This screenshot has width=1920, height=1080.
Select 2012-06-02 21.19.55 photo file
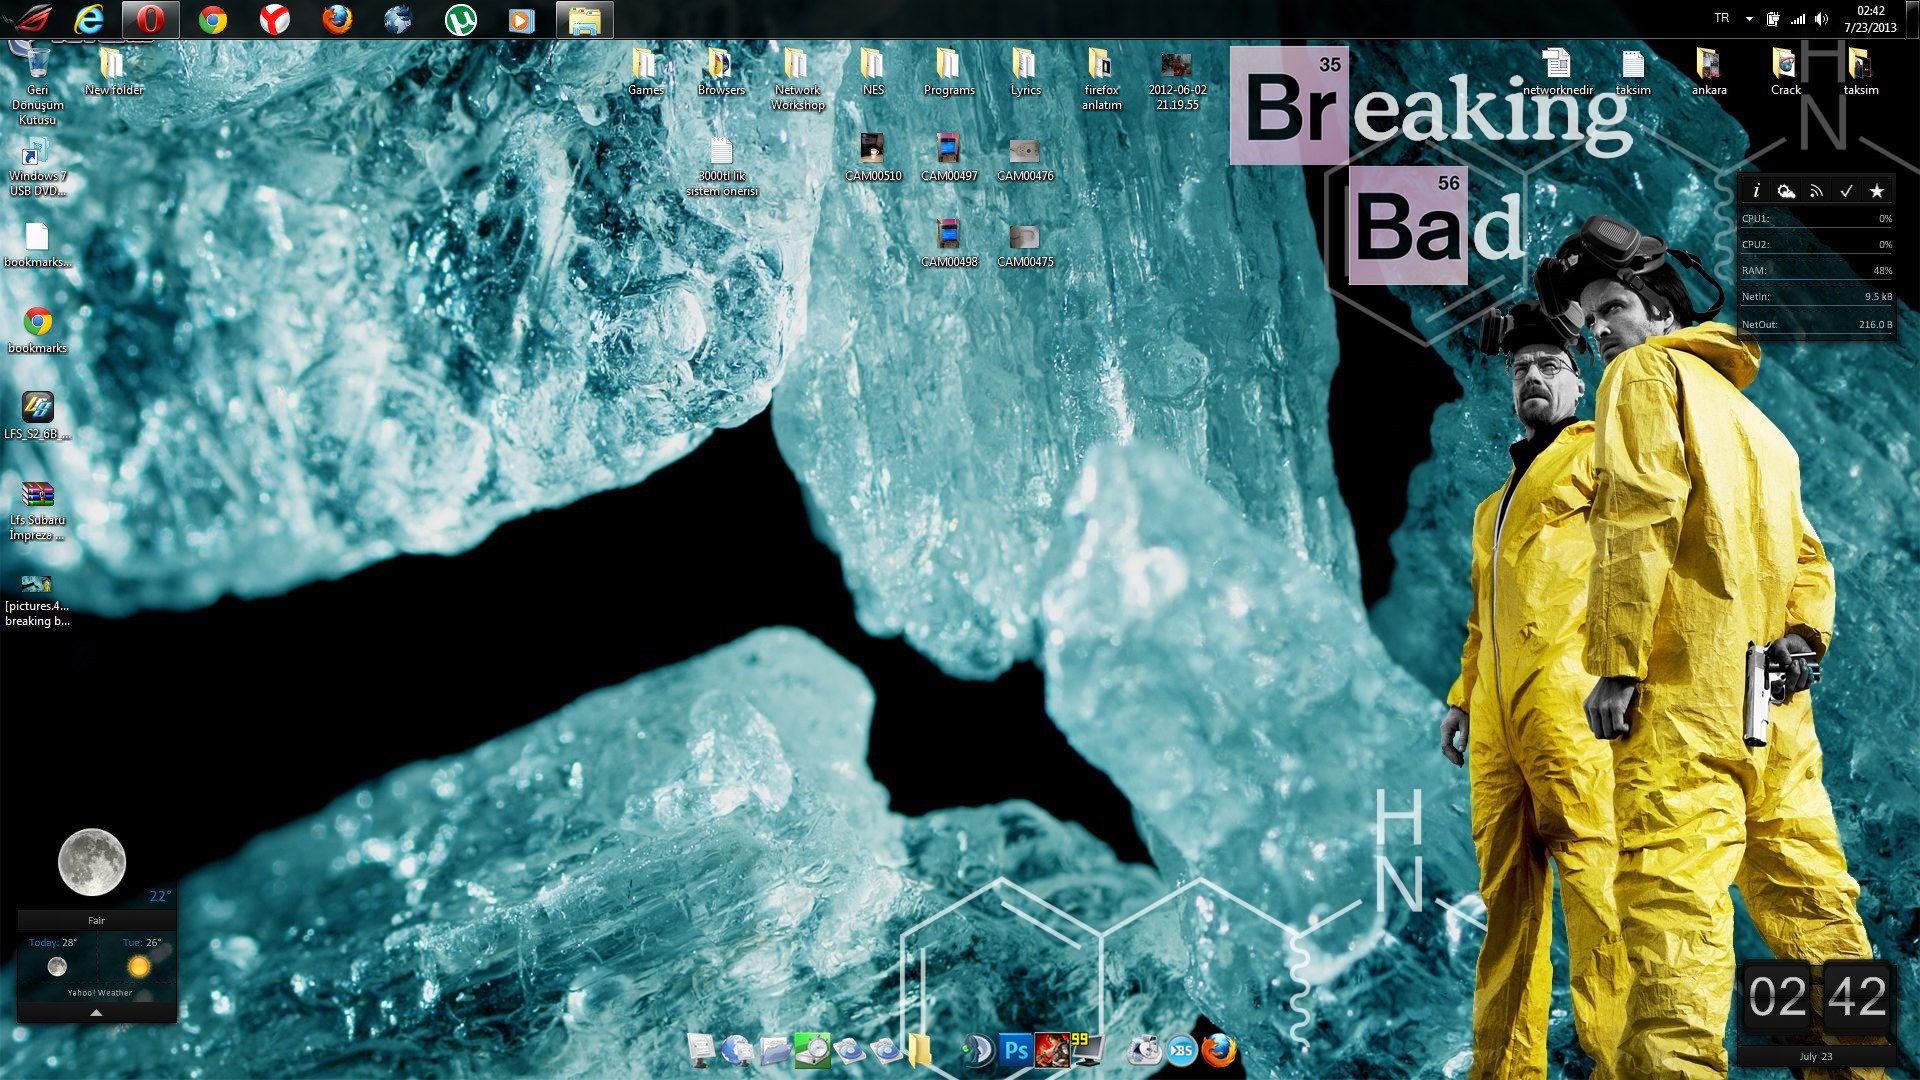(x=1177, y=80)
